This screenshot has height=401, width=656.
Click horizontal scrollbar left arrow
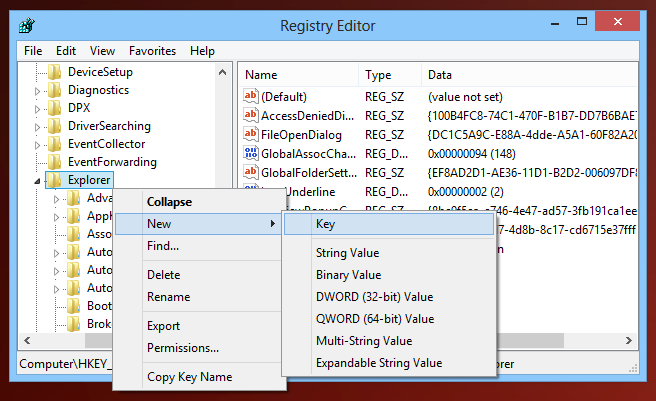pos(27,341)
